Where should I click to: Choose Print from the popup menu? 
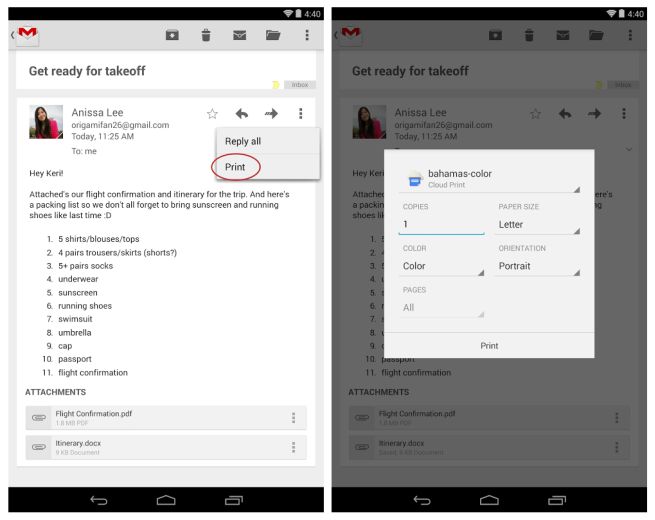[x=268, y=167]
